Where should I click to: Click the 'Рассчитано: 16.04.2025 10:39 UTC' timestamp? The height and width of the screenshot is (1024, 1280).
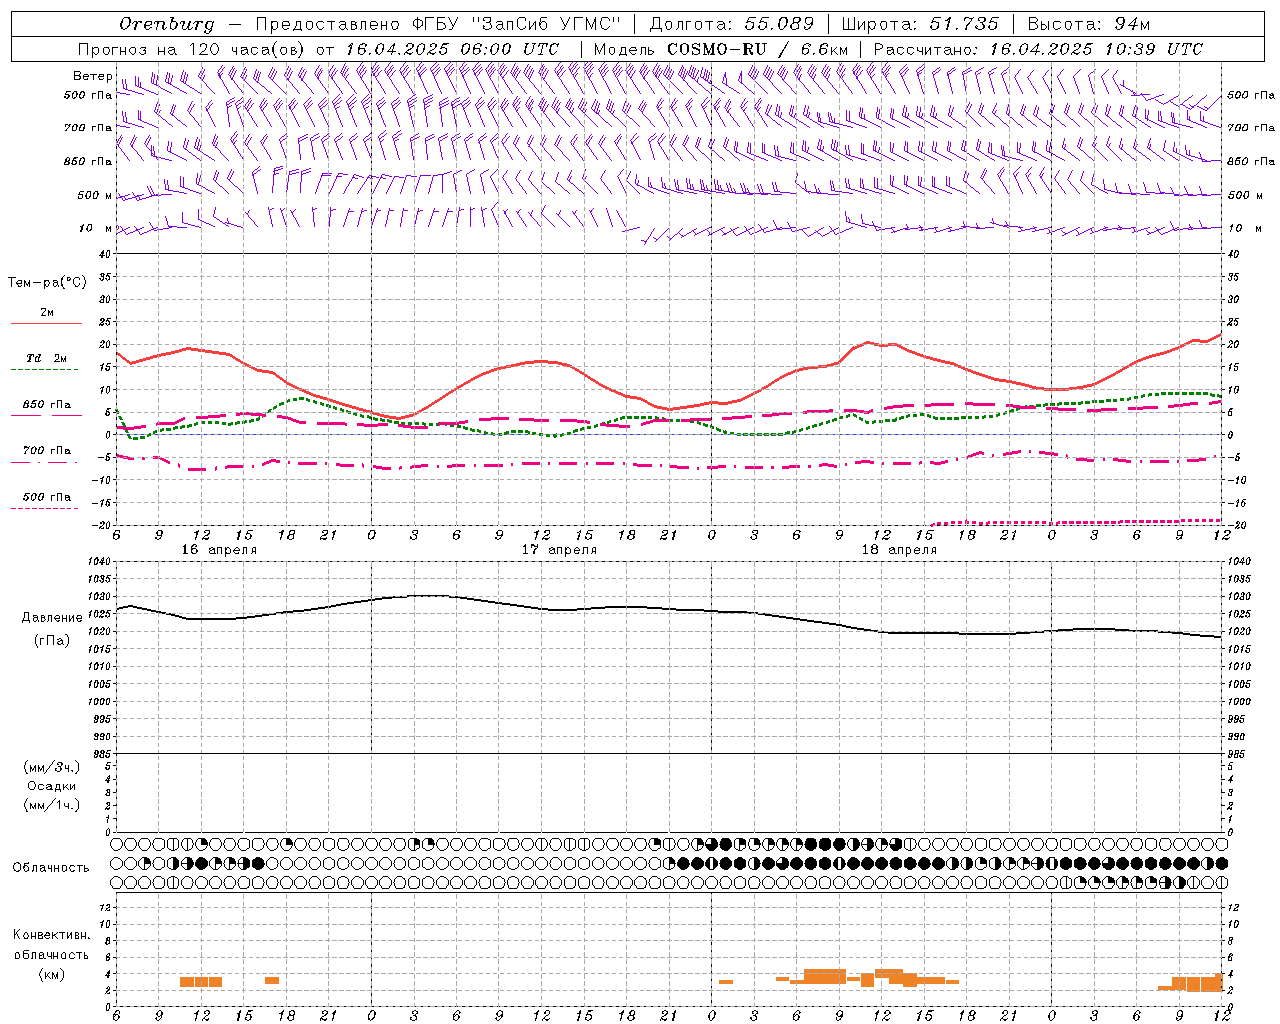[x=1038, y=49]
